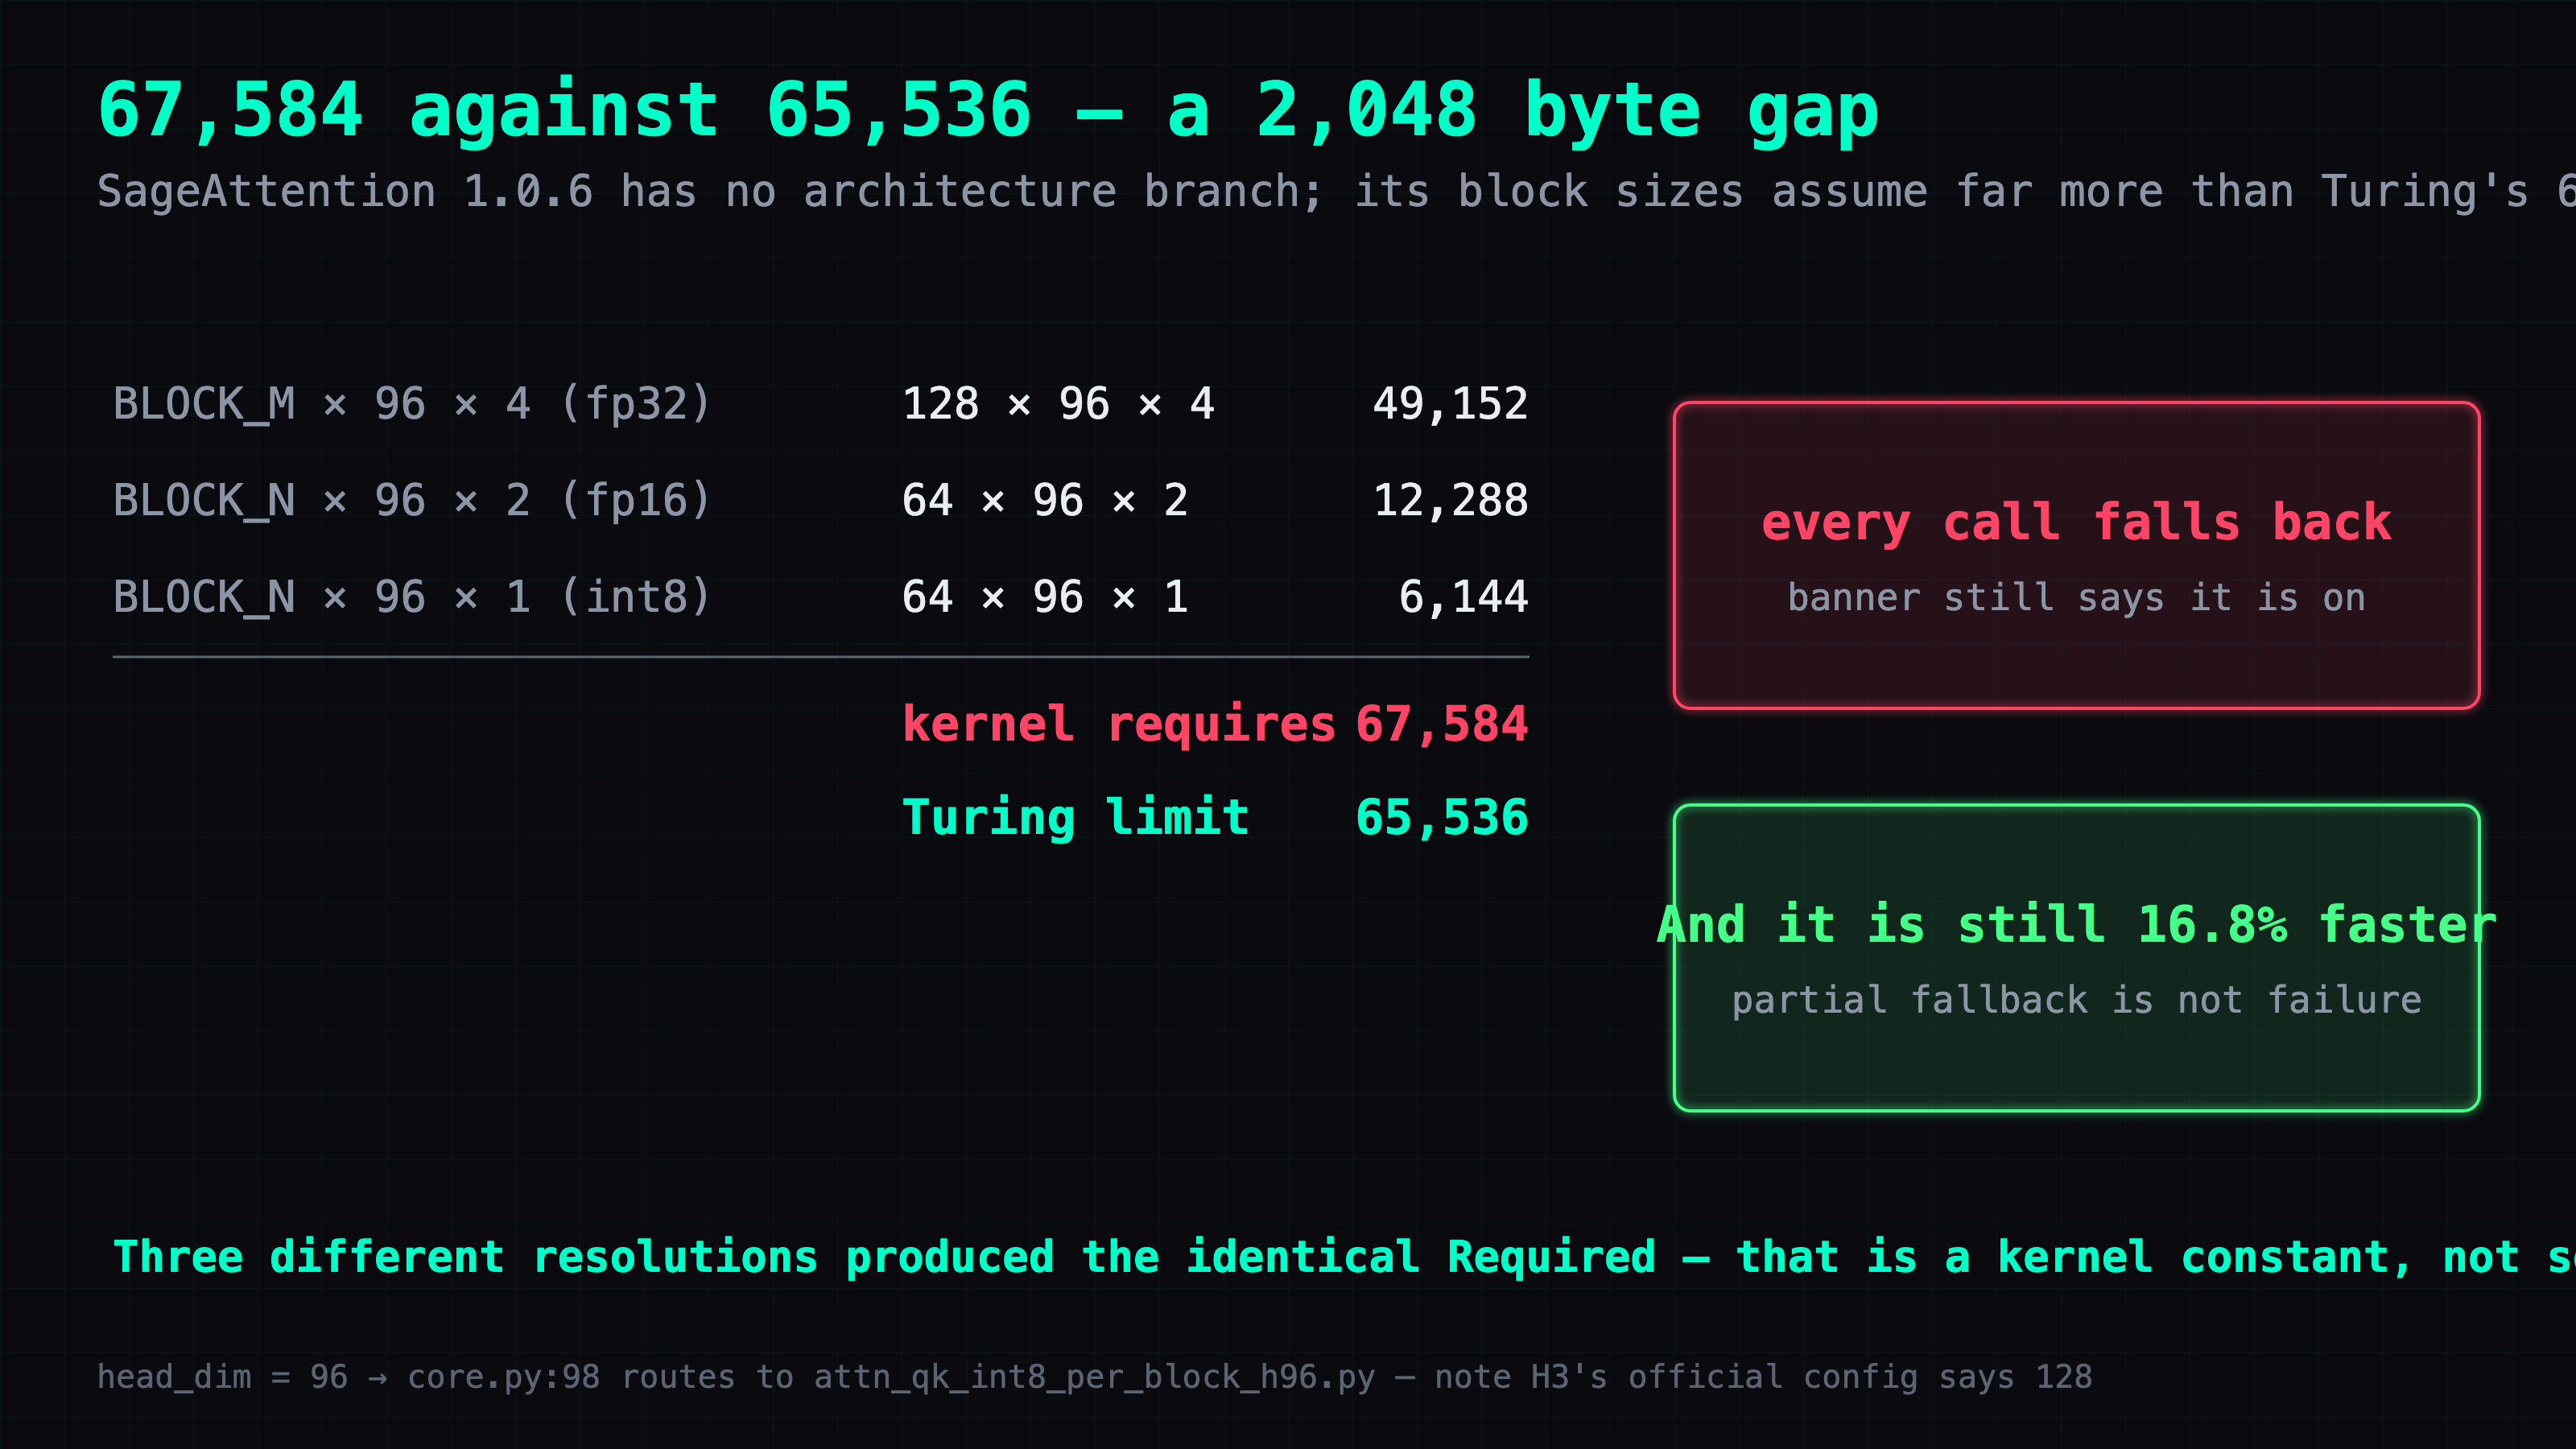Click the 'head_dim = 96' footnote text

tap(1094, 1377)
